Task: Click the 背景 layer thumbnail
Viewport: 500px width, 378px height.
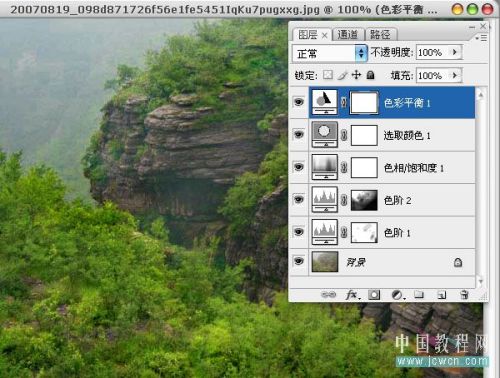Action: click(325, 262)
